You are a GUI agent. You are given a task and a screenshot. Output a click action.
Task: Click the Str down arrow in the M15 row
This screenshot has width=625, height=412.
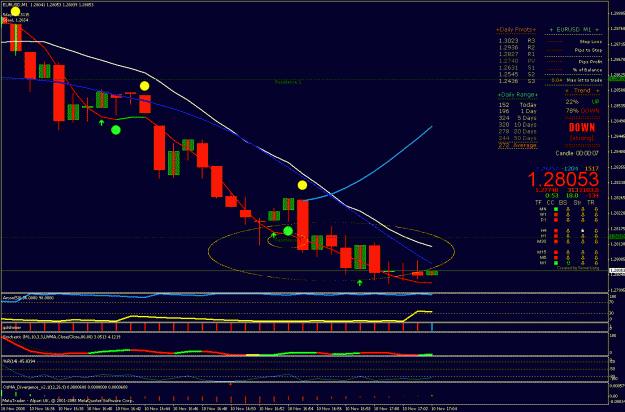(583, 252)
